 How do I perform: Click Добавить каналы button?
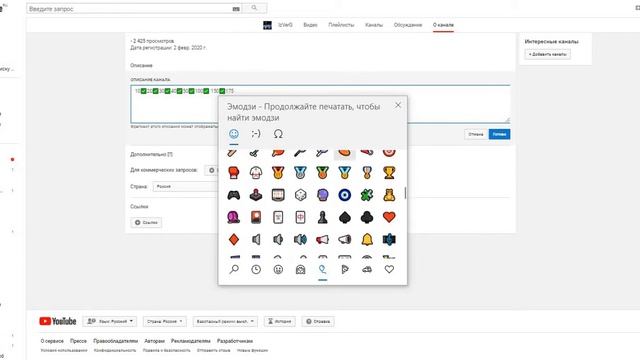[x=547, y=54]
